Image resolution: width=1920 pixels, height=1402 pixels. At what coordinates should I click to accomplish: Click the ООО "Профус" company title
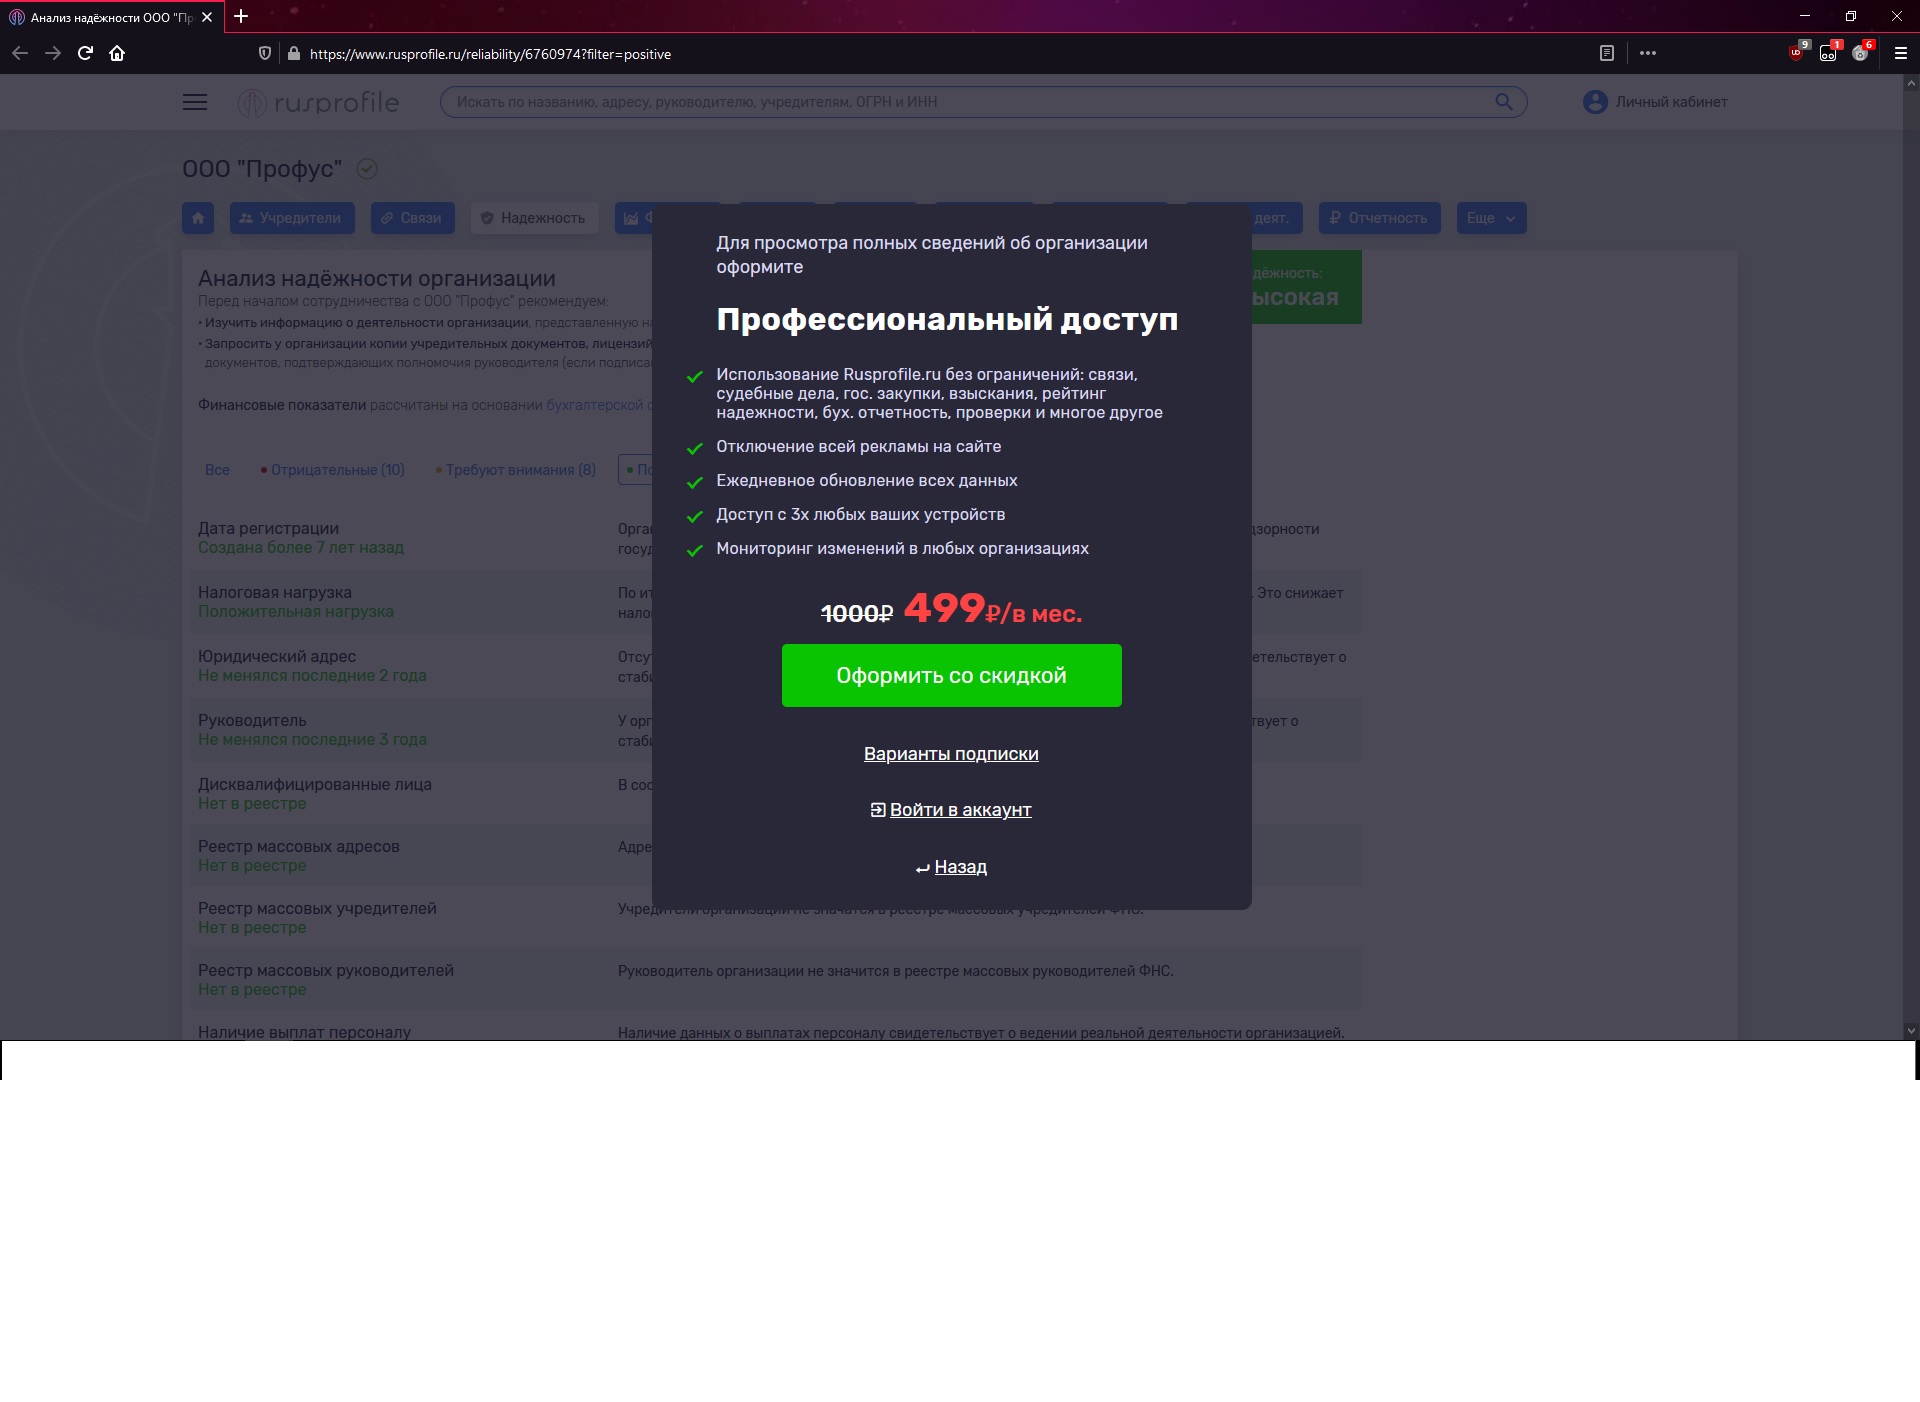point(262,169)
